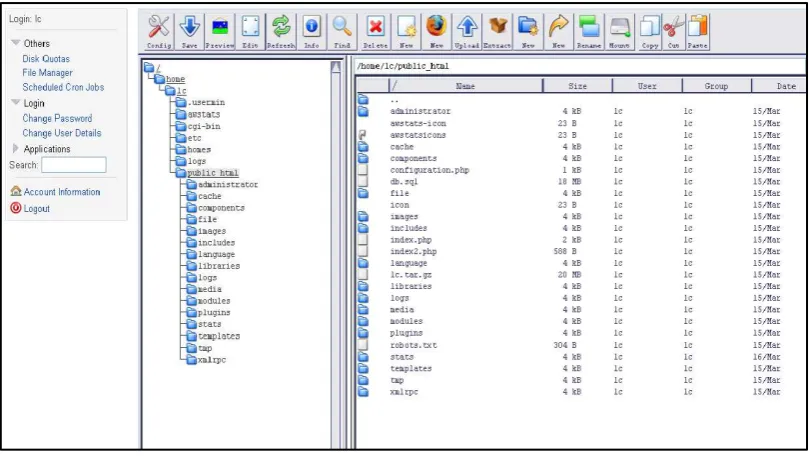Expand the Applications section arrow
809x456 pixels.
pos(15,149)
